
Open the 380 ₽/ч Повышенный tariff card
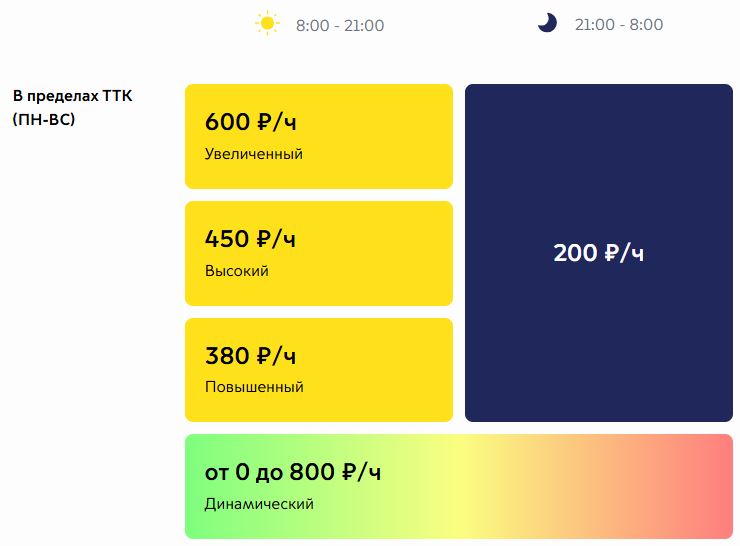(319, 370)
